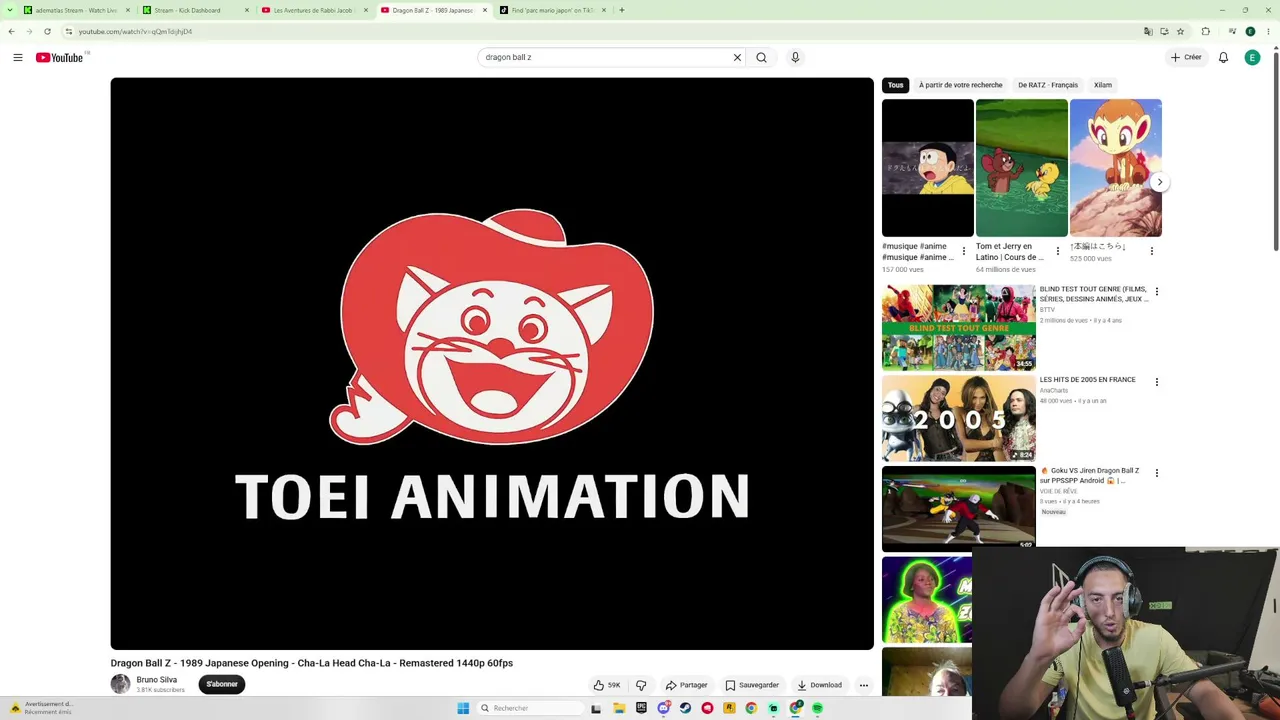The height and width of the screenshot is (720, 1280).
Task: Open the YouTube hamburger guide menu
Action: (x=18, y=57)
